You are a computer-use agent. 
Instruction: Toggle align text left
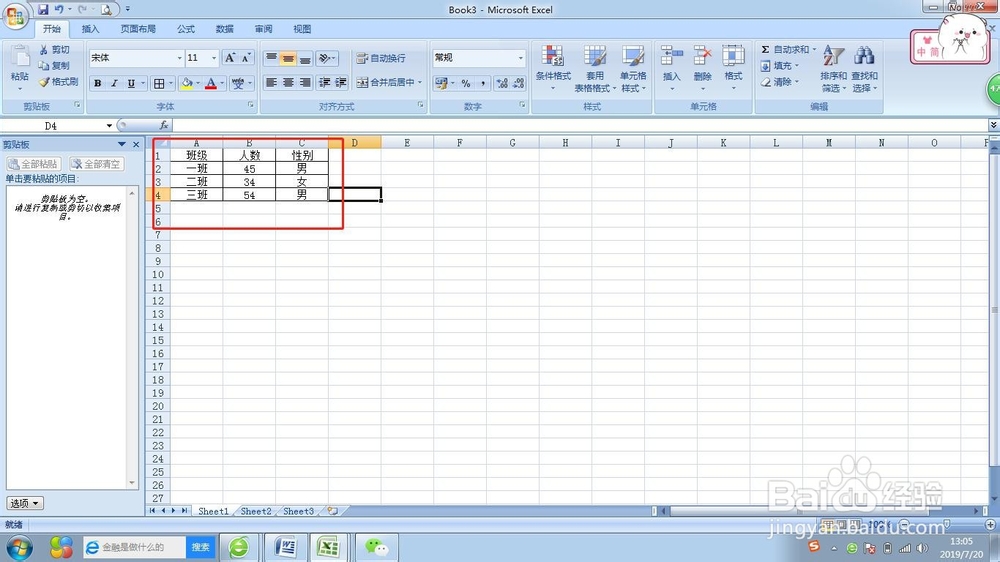coord(271,82)
